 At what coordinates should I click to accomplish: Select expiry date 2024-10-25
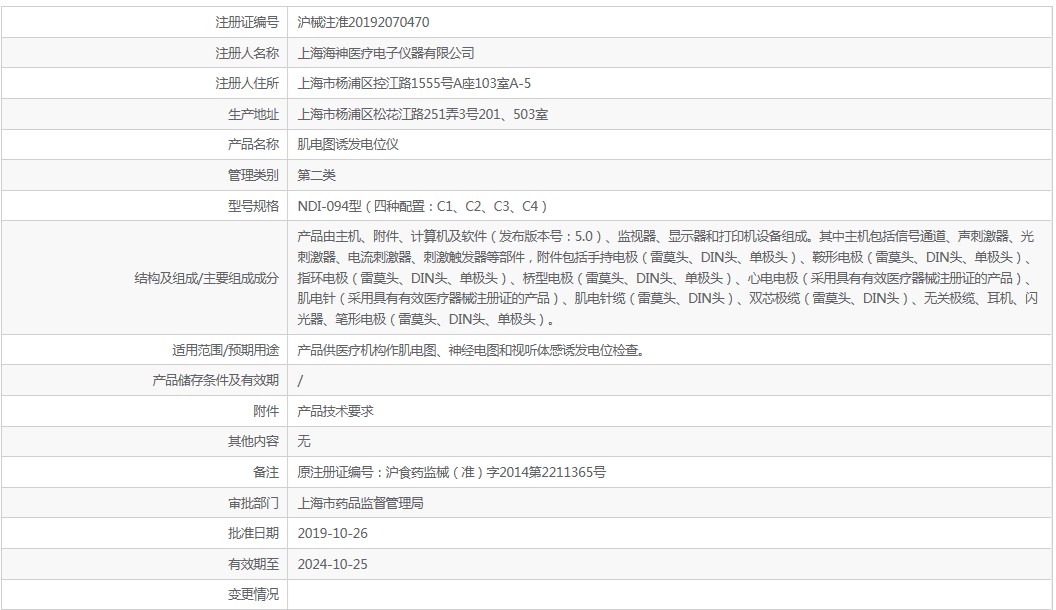click(333, 564)
